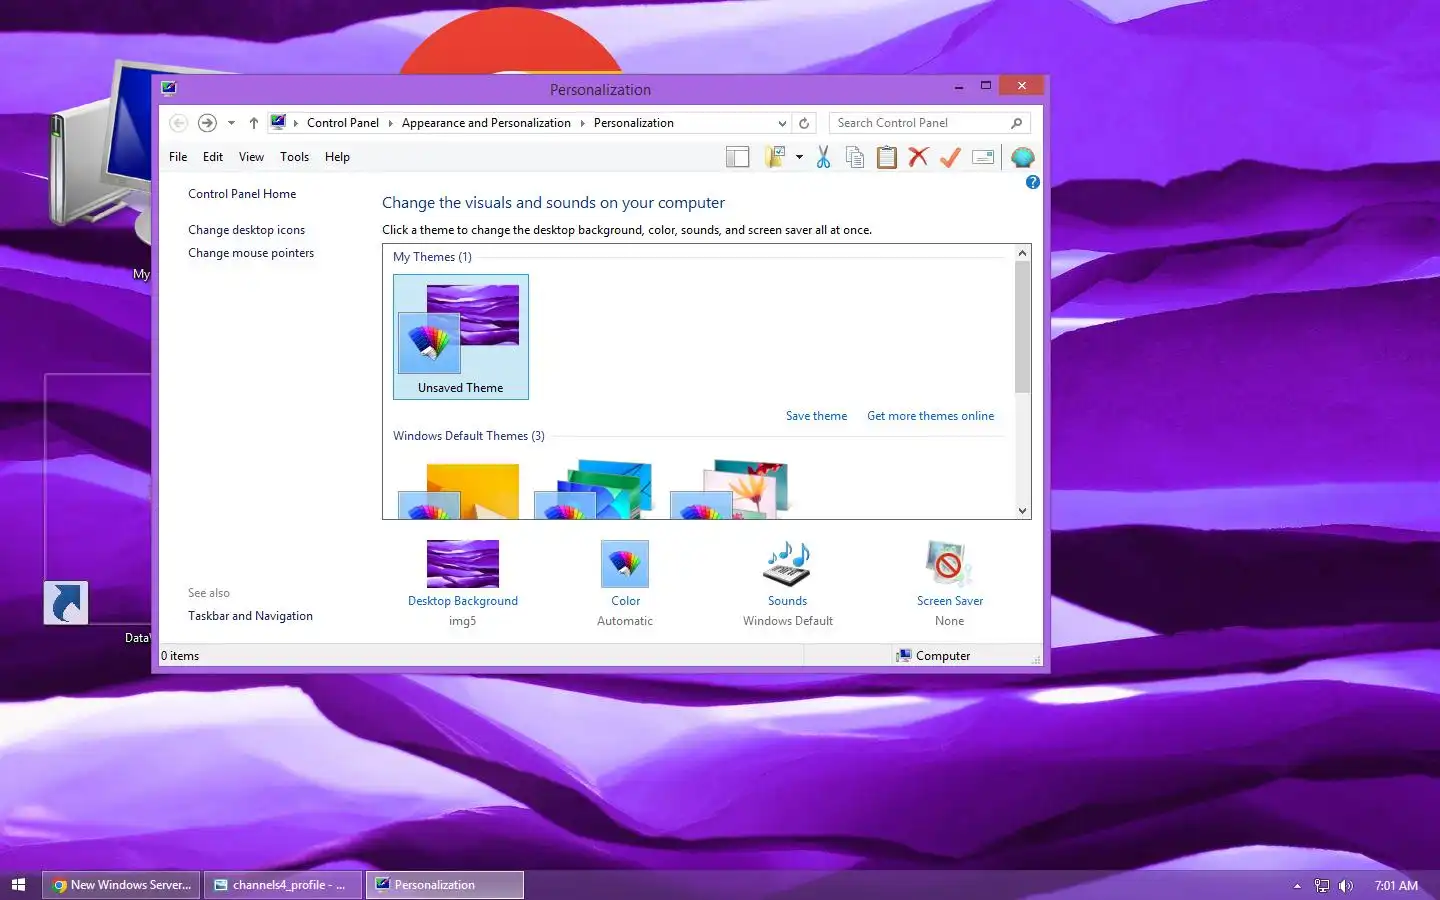The width and height of the screenshot is (1440, 900).
Task: Expand the folder options dropdown arrow
Action: pyautogui.click(x=799, y=157)
